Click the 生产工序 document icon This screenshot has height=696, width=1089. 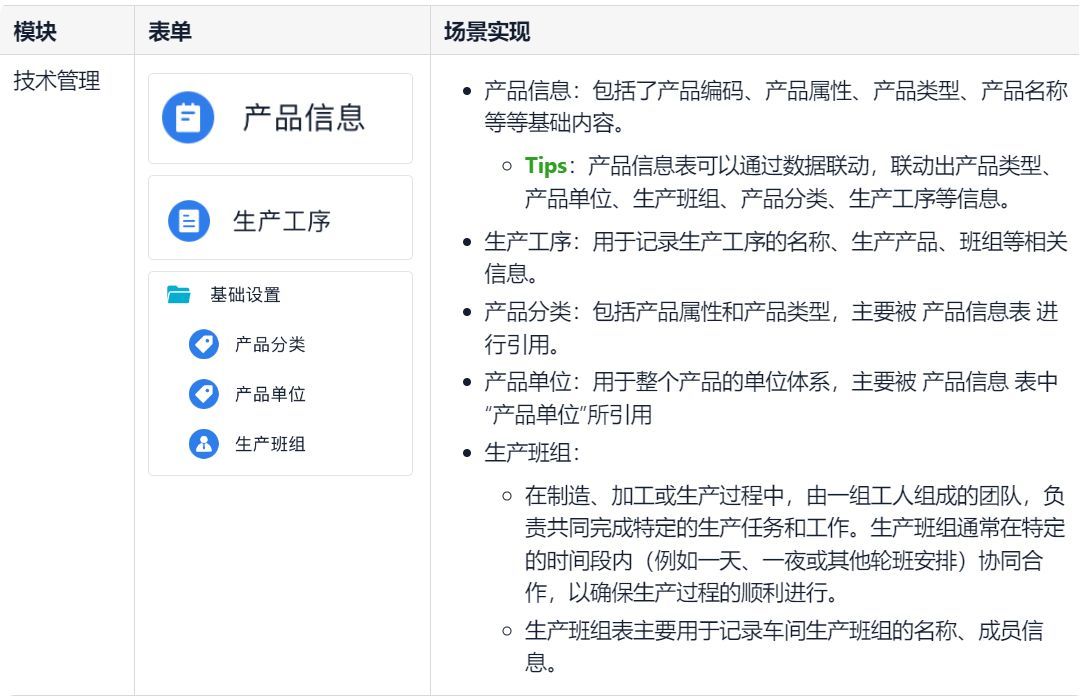(x=188, y=220)
